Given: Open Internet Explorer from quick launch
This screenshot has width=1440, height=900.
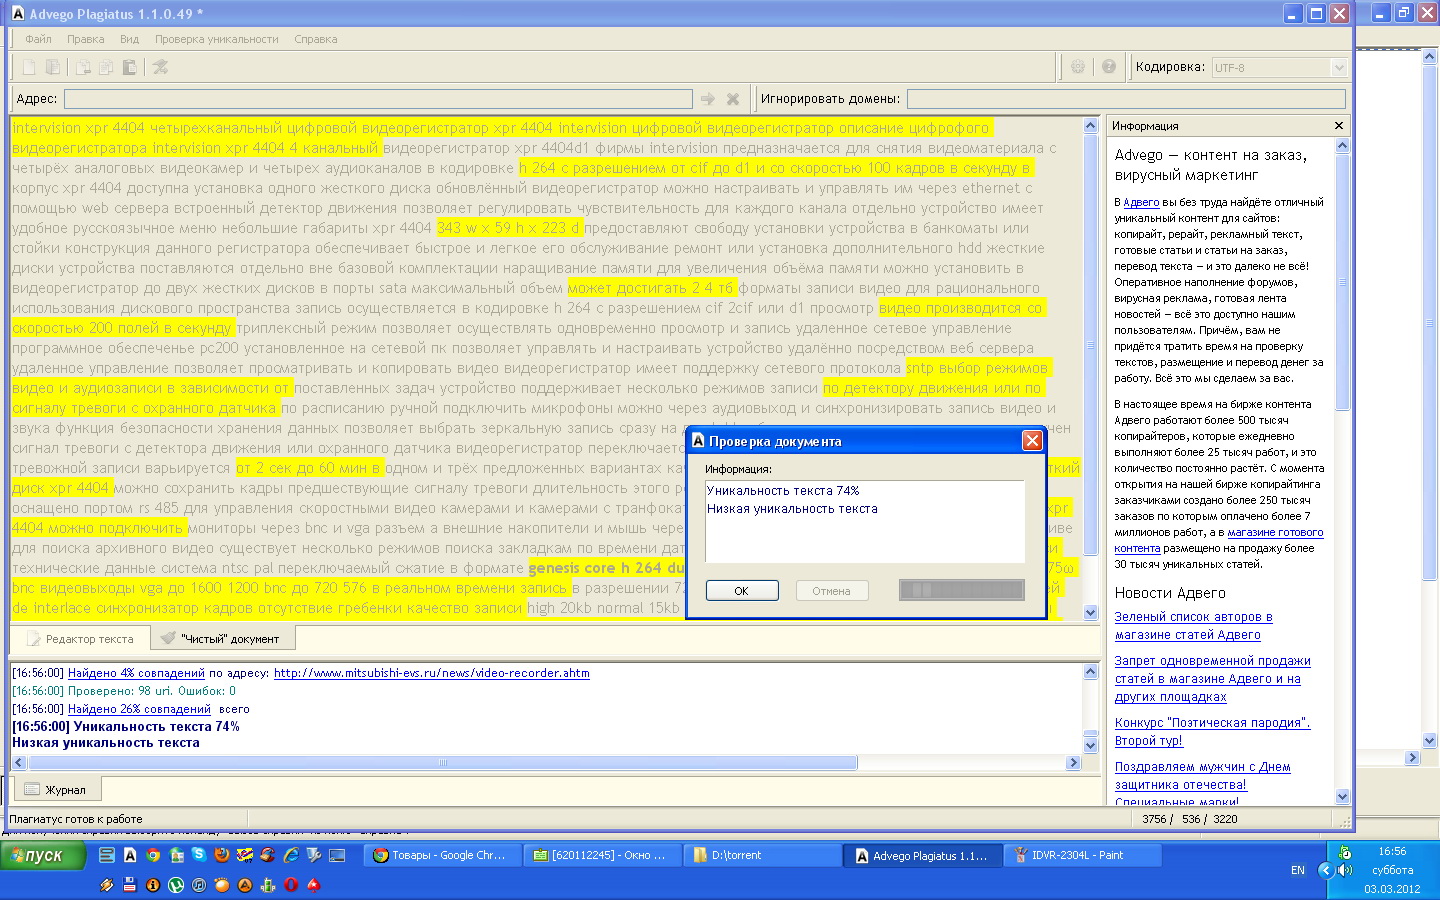Looking at the screenshot, I should (291, 855).
